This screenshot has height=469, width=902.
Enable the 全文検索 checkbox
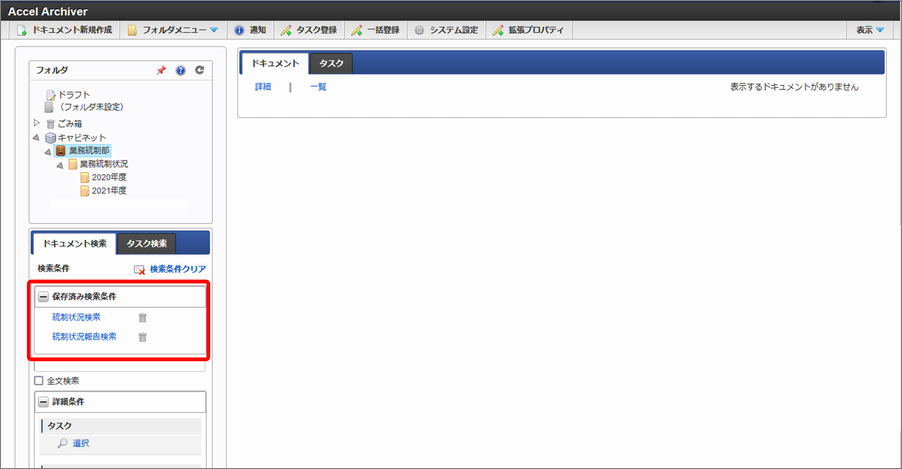tap(39, 380)
